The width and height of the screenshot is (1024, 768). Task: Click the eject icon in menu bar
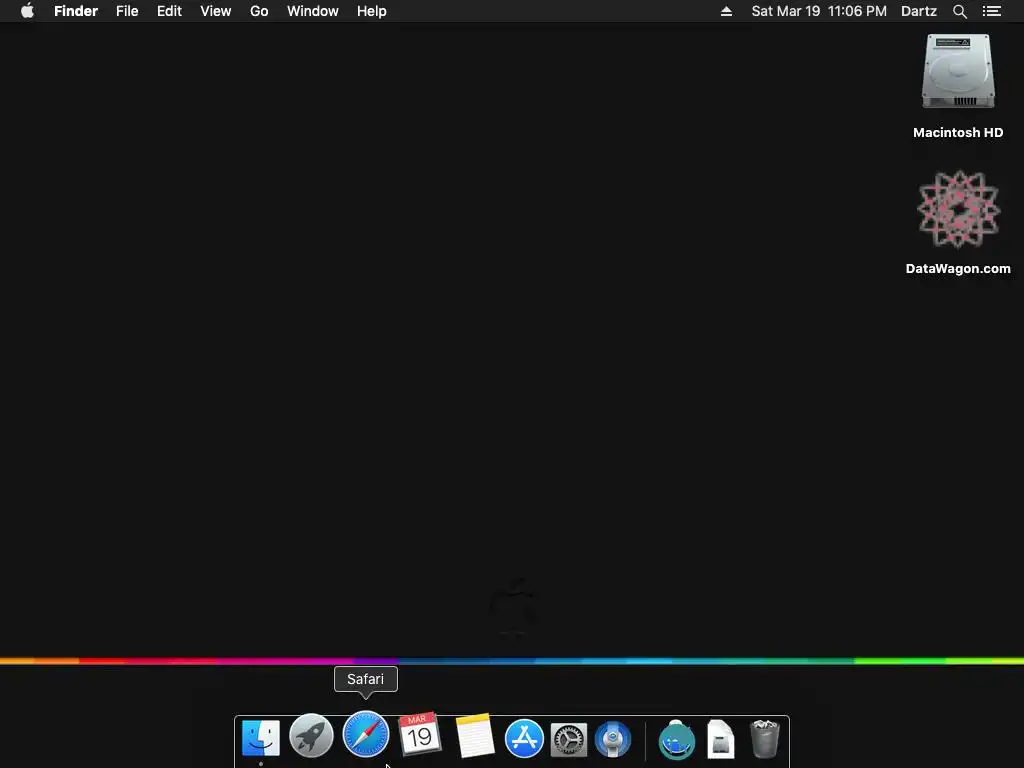tap(726, 11)
